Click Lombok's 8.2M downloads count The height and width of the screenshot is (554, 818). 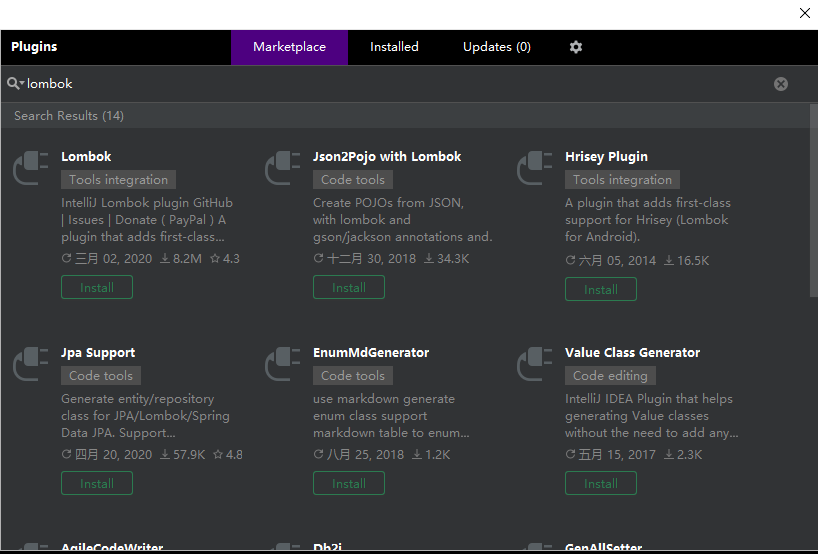pos(181,259)
